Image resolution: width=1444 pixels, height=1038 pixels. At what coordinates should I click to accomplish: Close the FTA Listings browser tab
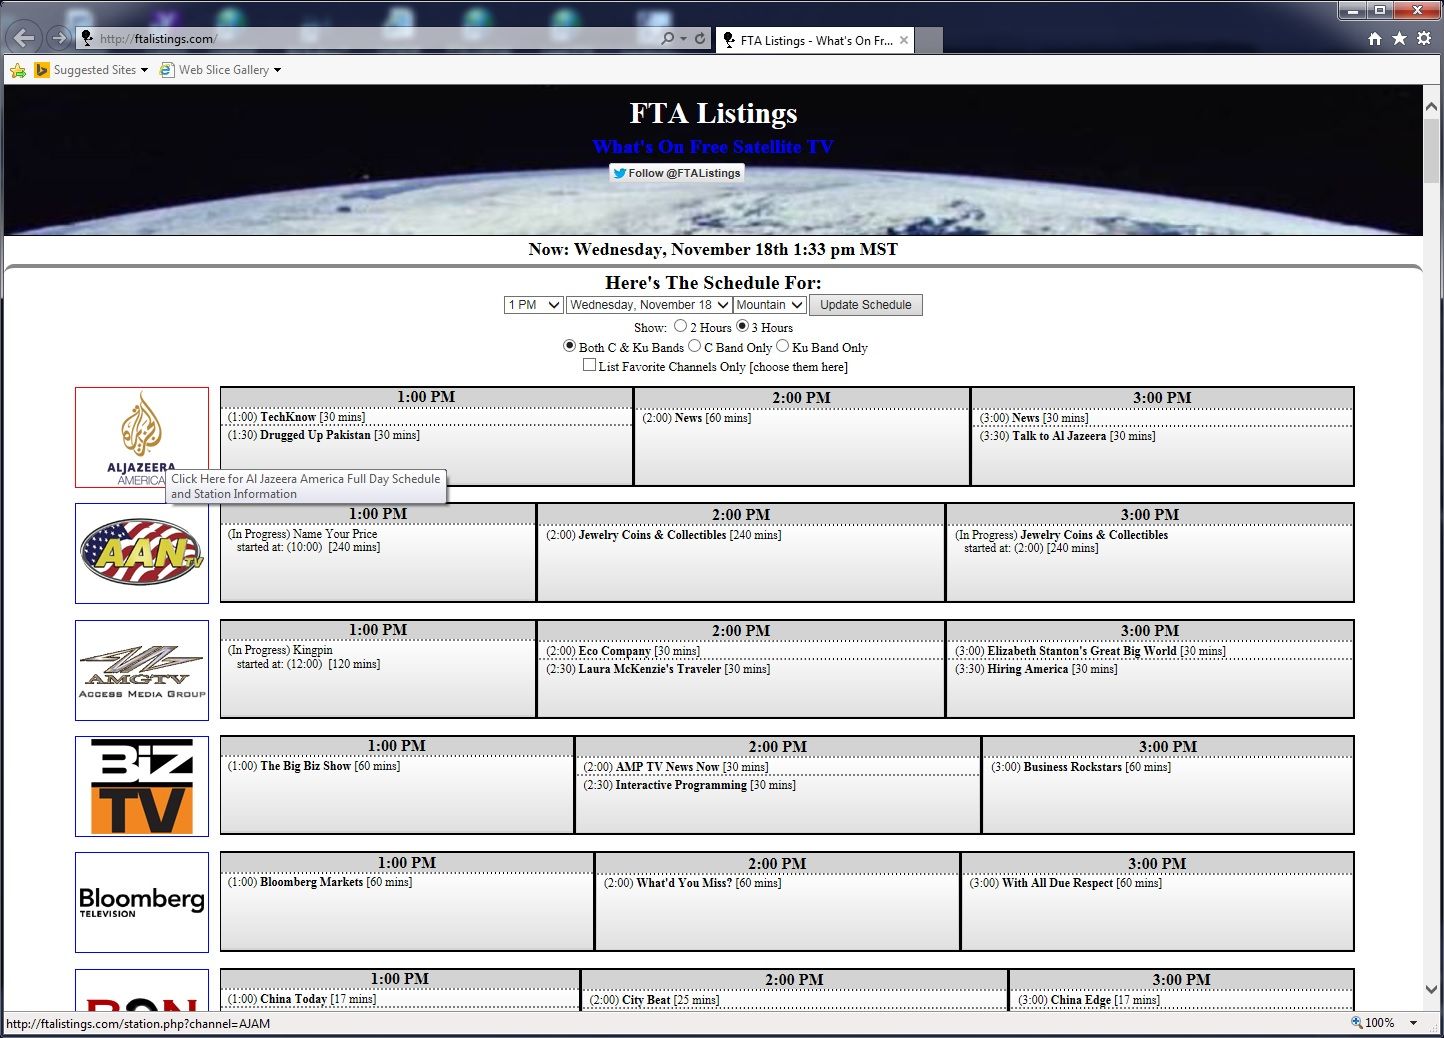tap(904, 40)
